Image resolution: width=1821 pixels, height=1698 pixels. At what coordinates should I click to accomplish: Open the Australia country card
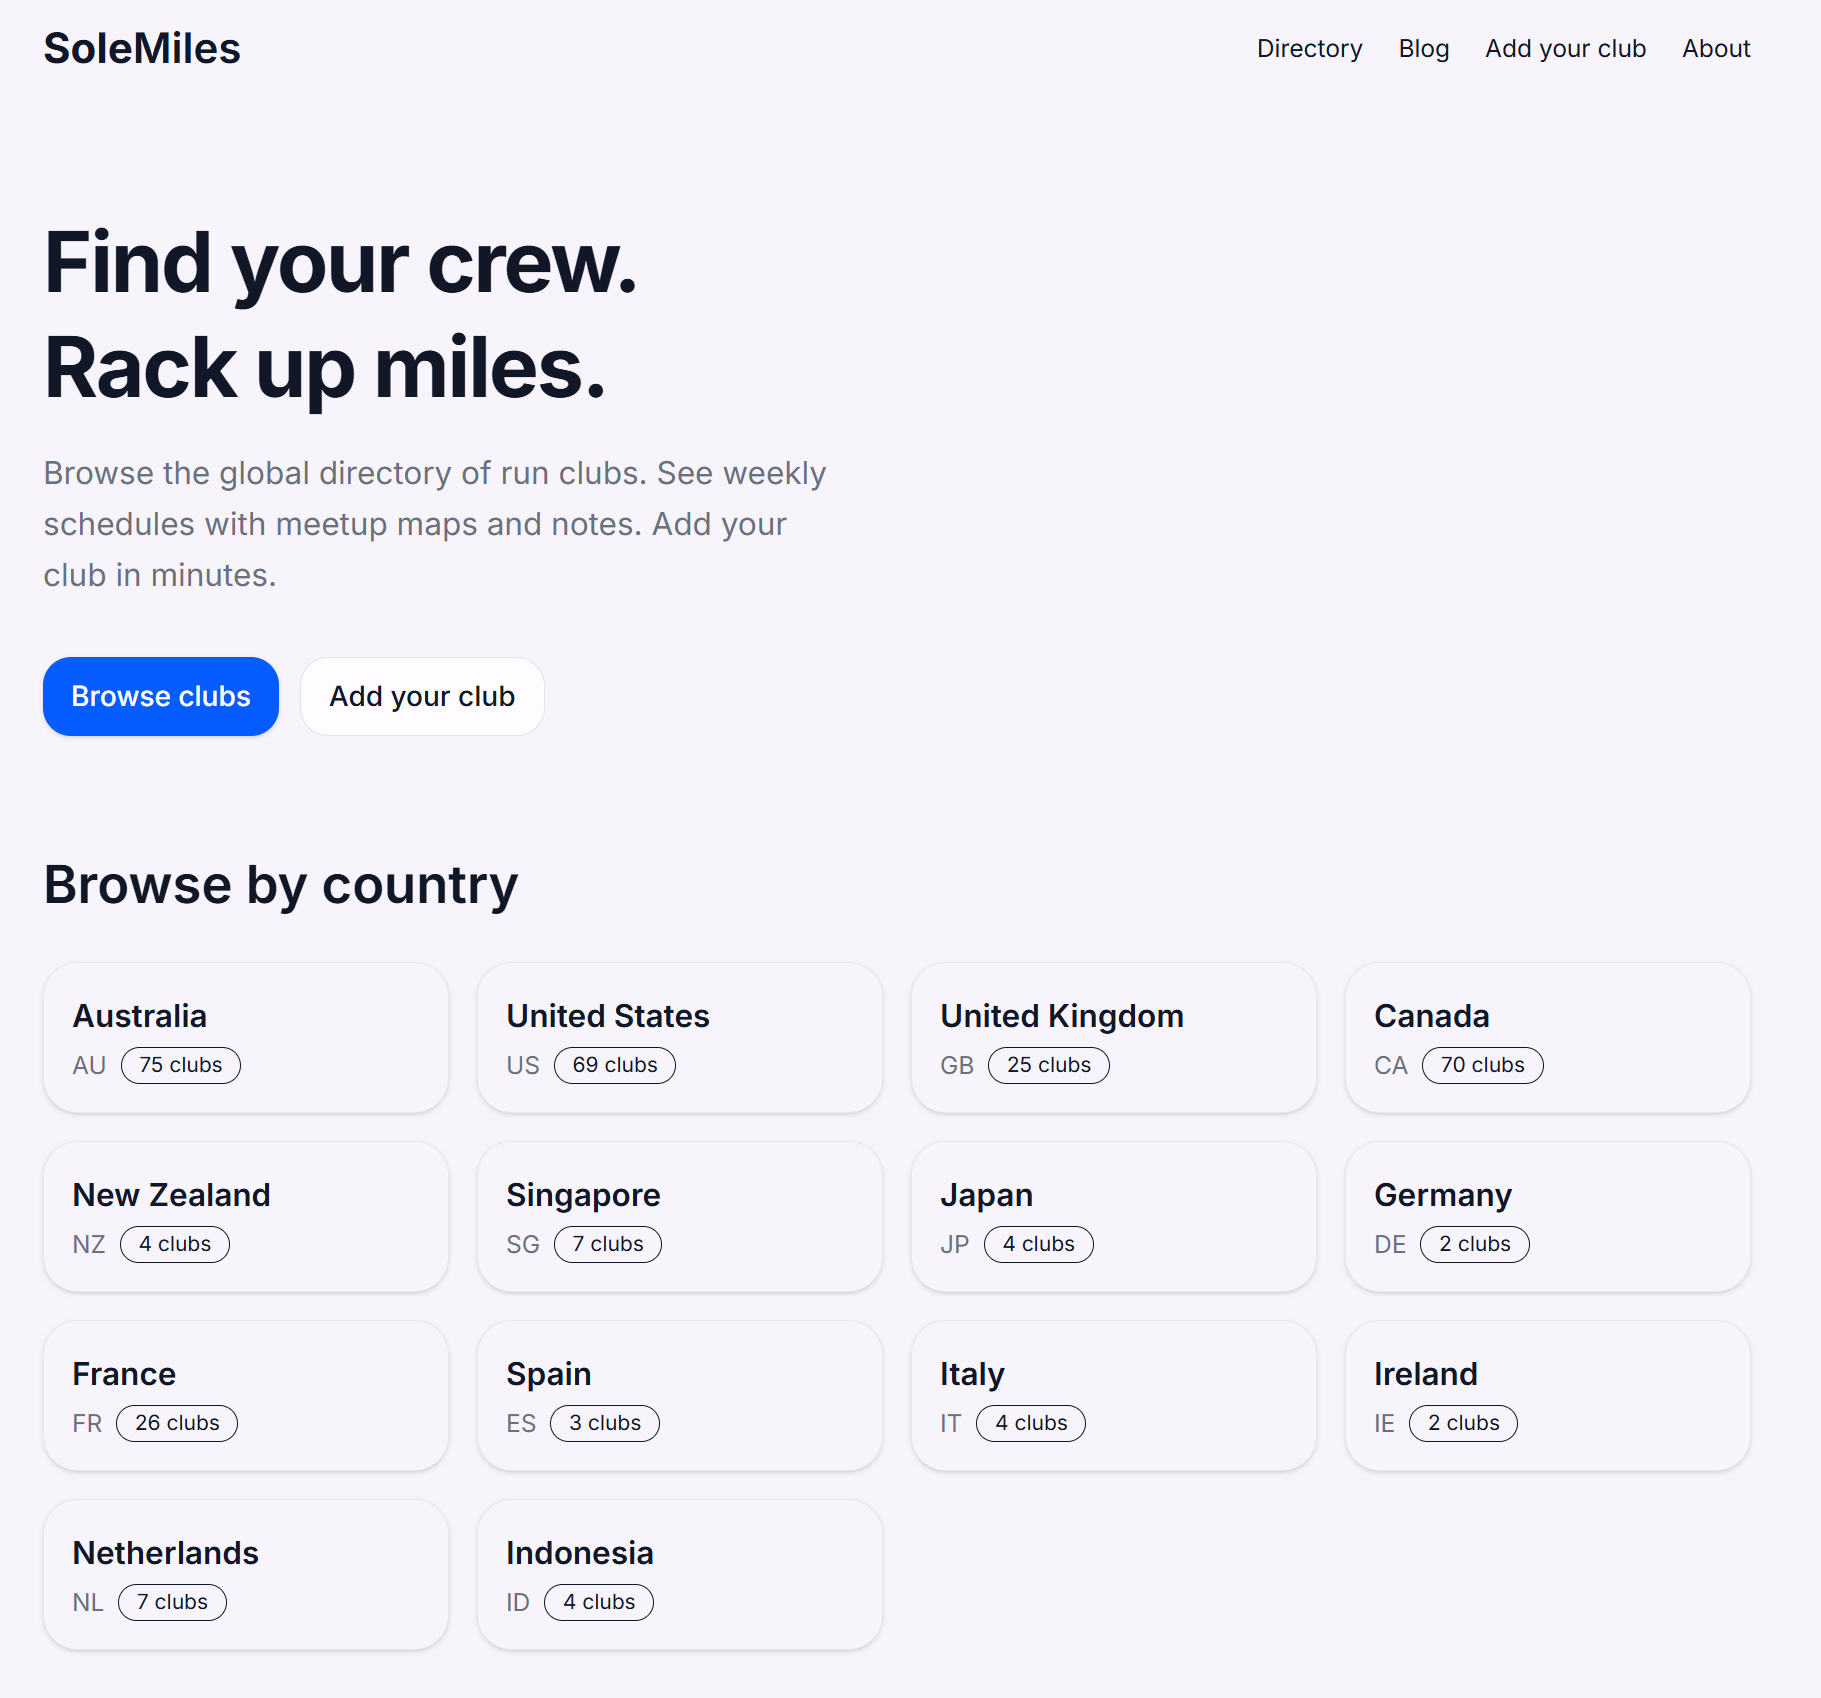(x=246, y=1038)
